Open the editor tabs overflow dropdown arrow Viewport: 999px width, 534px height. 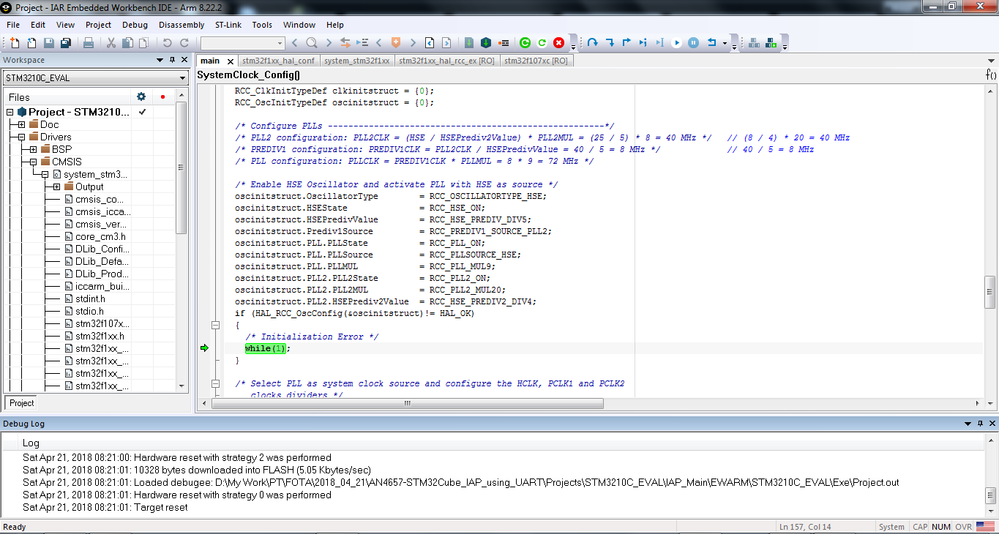point(991,61)
